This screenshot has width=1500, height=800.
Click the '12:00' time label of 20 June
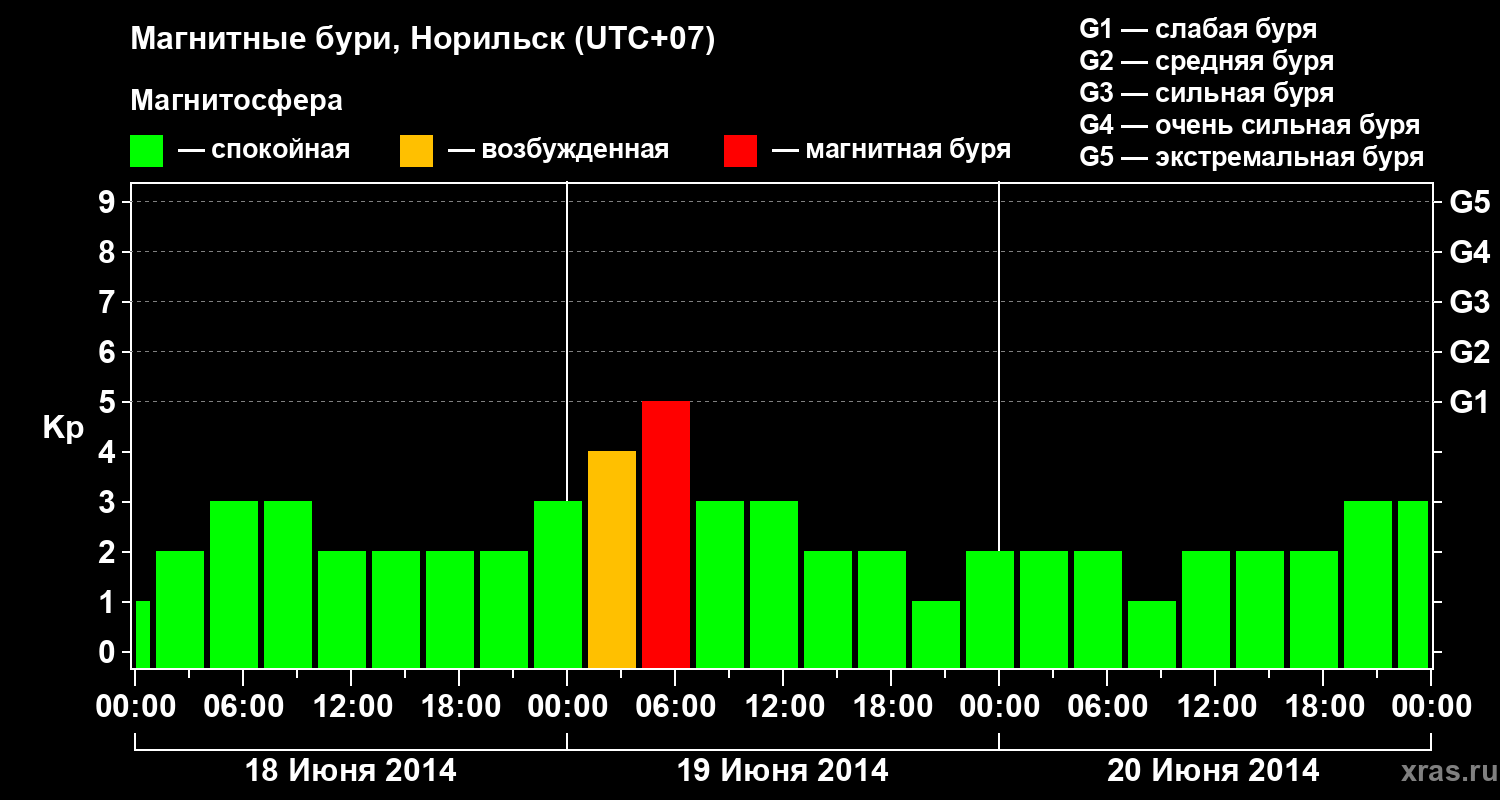[1215, 707]
